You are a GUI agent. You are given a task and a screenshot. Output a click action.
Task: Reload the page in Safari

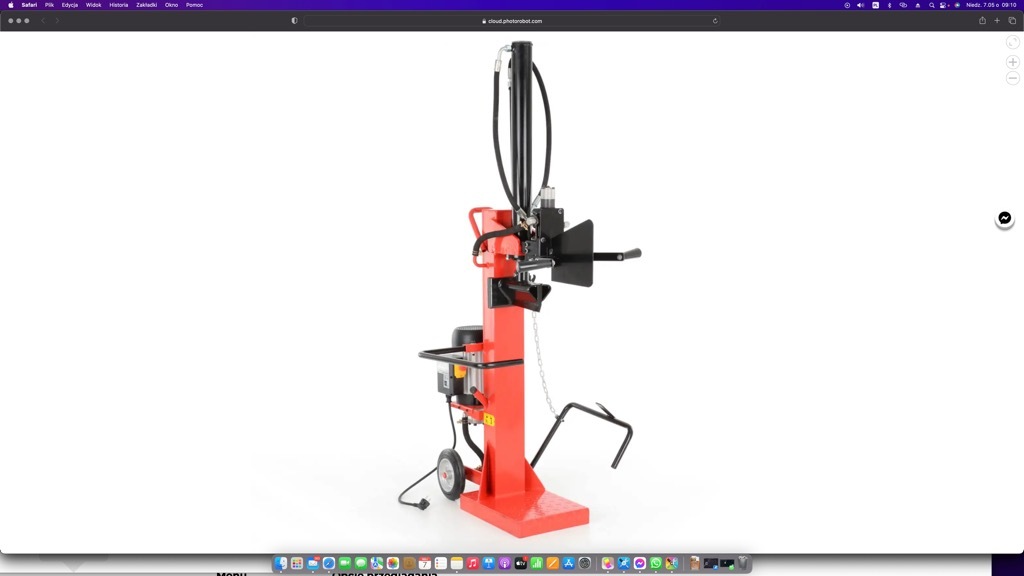pyautogui.click(x=715, y=21)
